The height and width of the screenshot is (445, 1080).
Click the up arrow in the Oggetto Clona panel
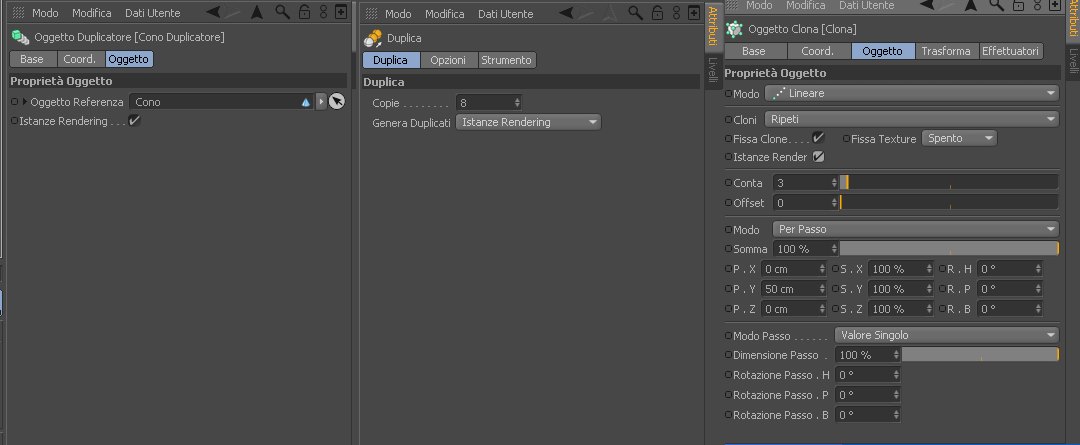tap(971, 6)
